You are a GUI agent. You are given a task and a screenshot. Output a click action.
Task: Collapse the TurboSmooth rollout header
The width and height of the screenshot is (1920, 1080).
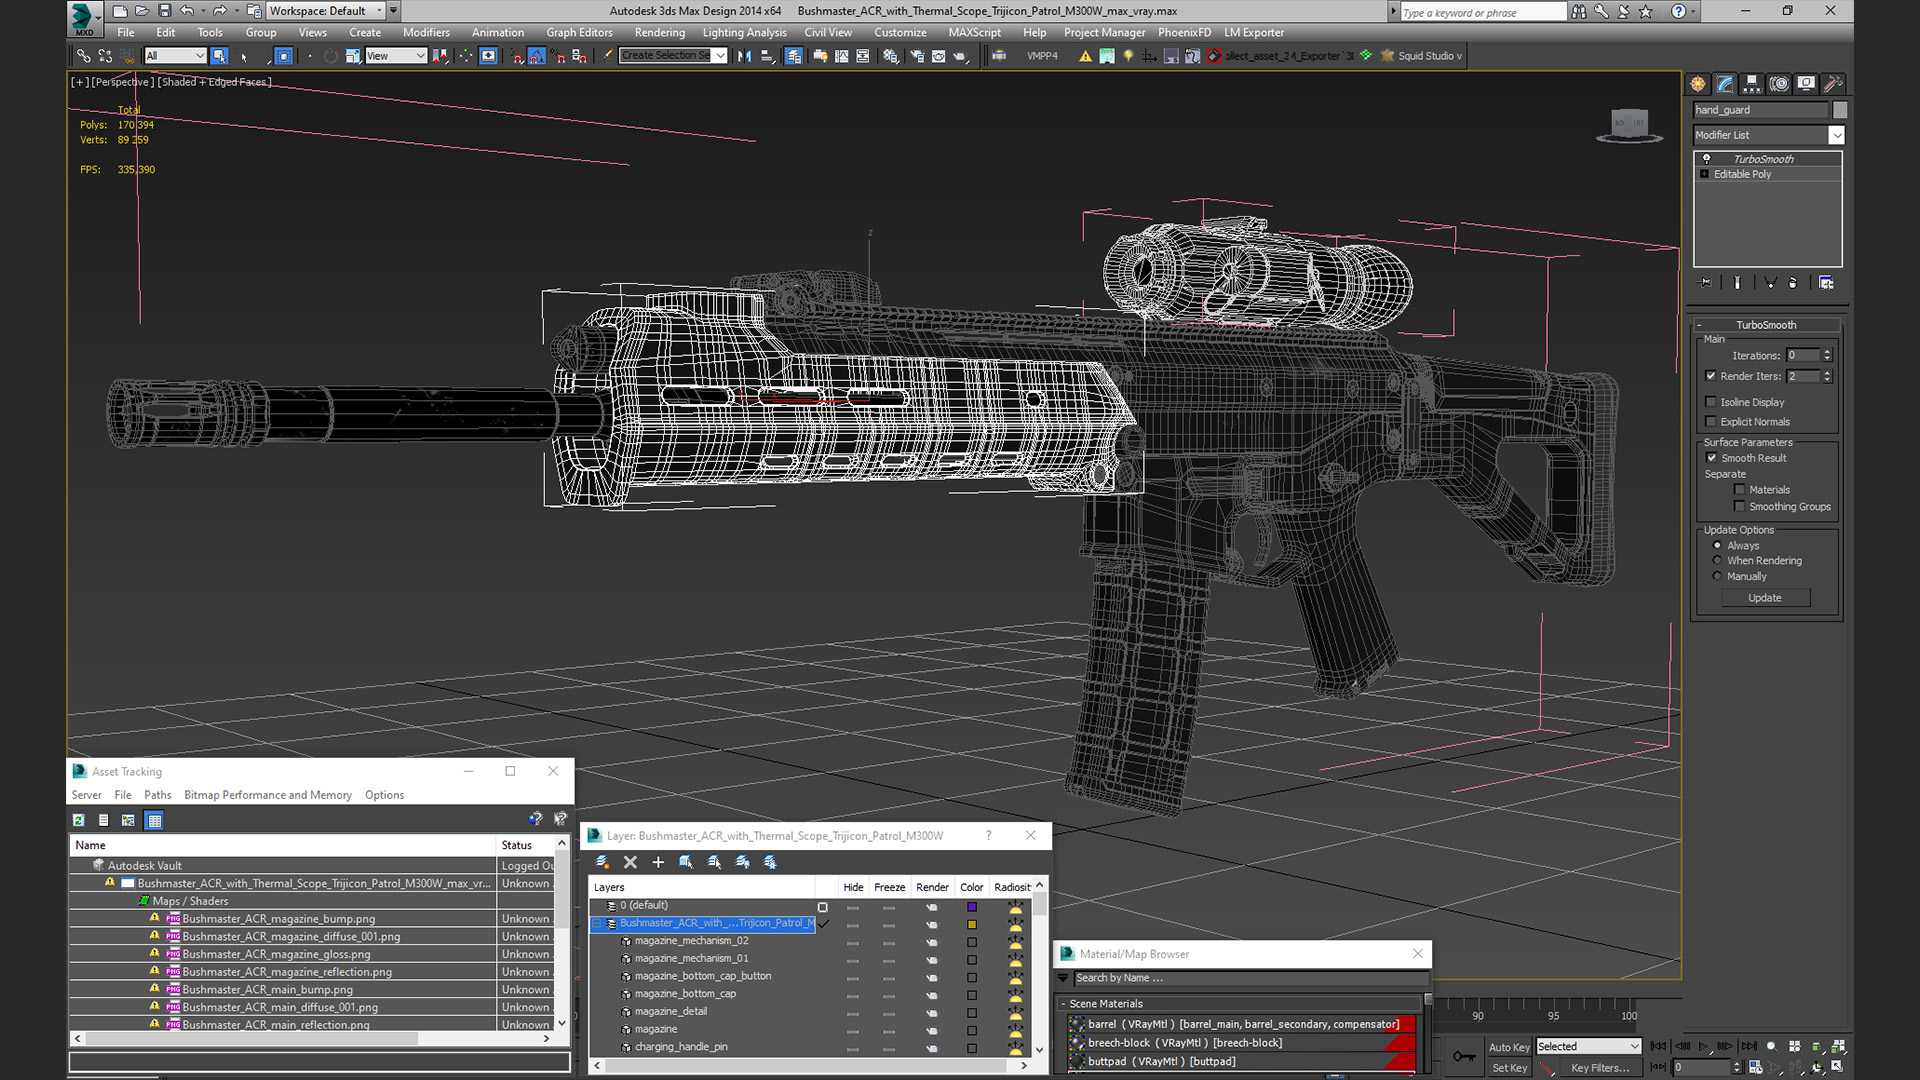(x=1766, y=325)
